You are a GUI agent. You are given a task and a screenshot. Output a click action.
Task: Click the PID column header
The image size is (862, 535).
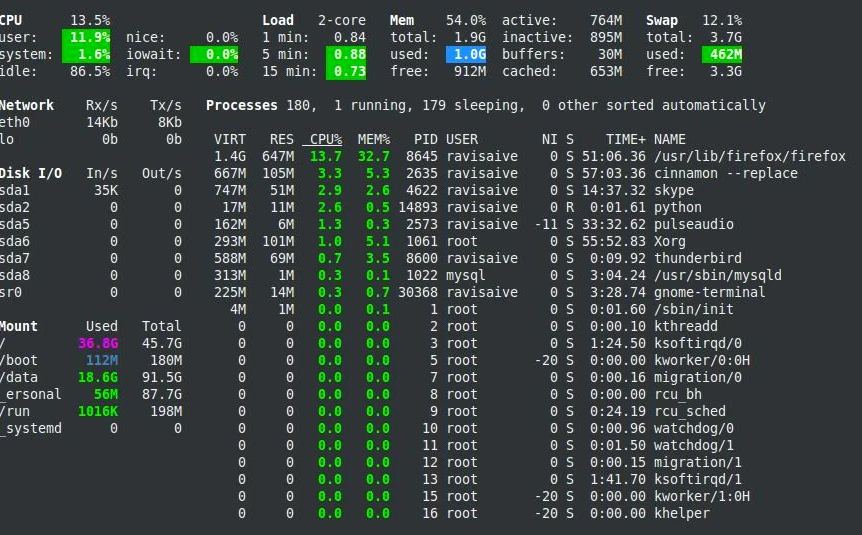[x=426, y=139]
